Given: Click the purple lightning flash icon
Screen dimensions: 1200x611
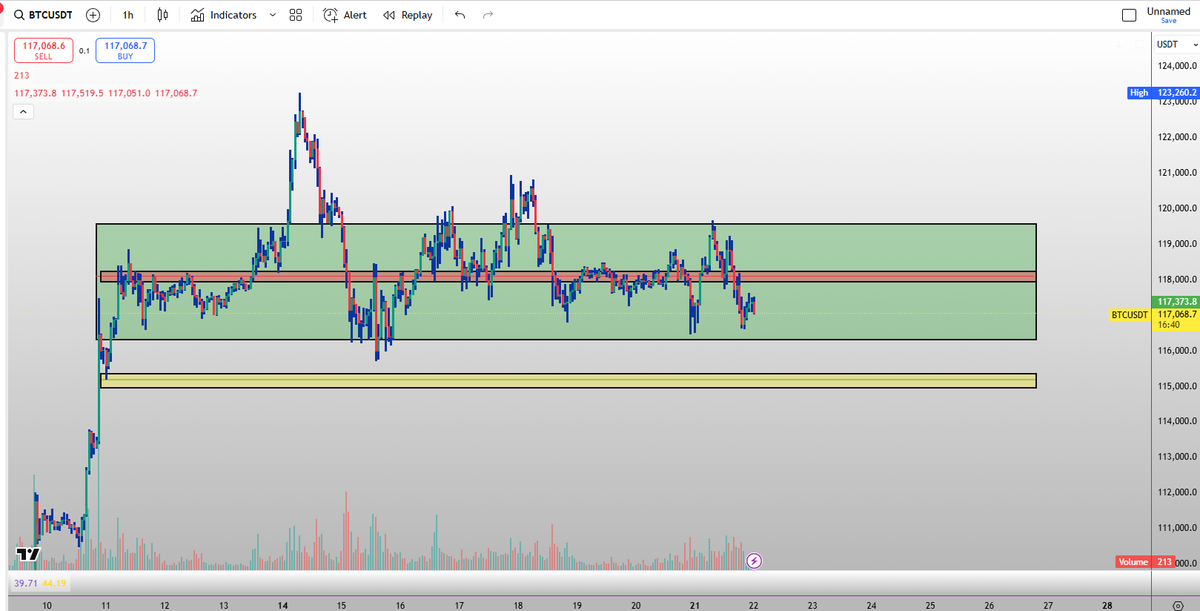Looking at the screenshot, I should pos(755,562).
